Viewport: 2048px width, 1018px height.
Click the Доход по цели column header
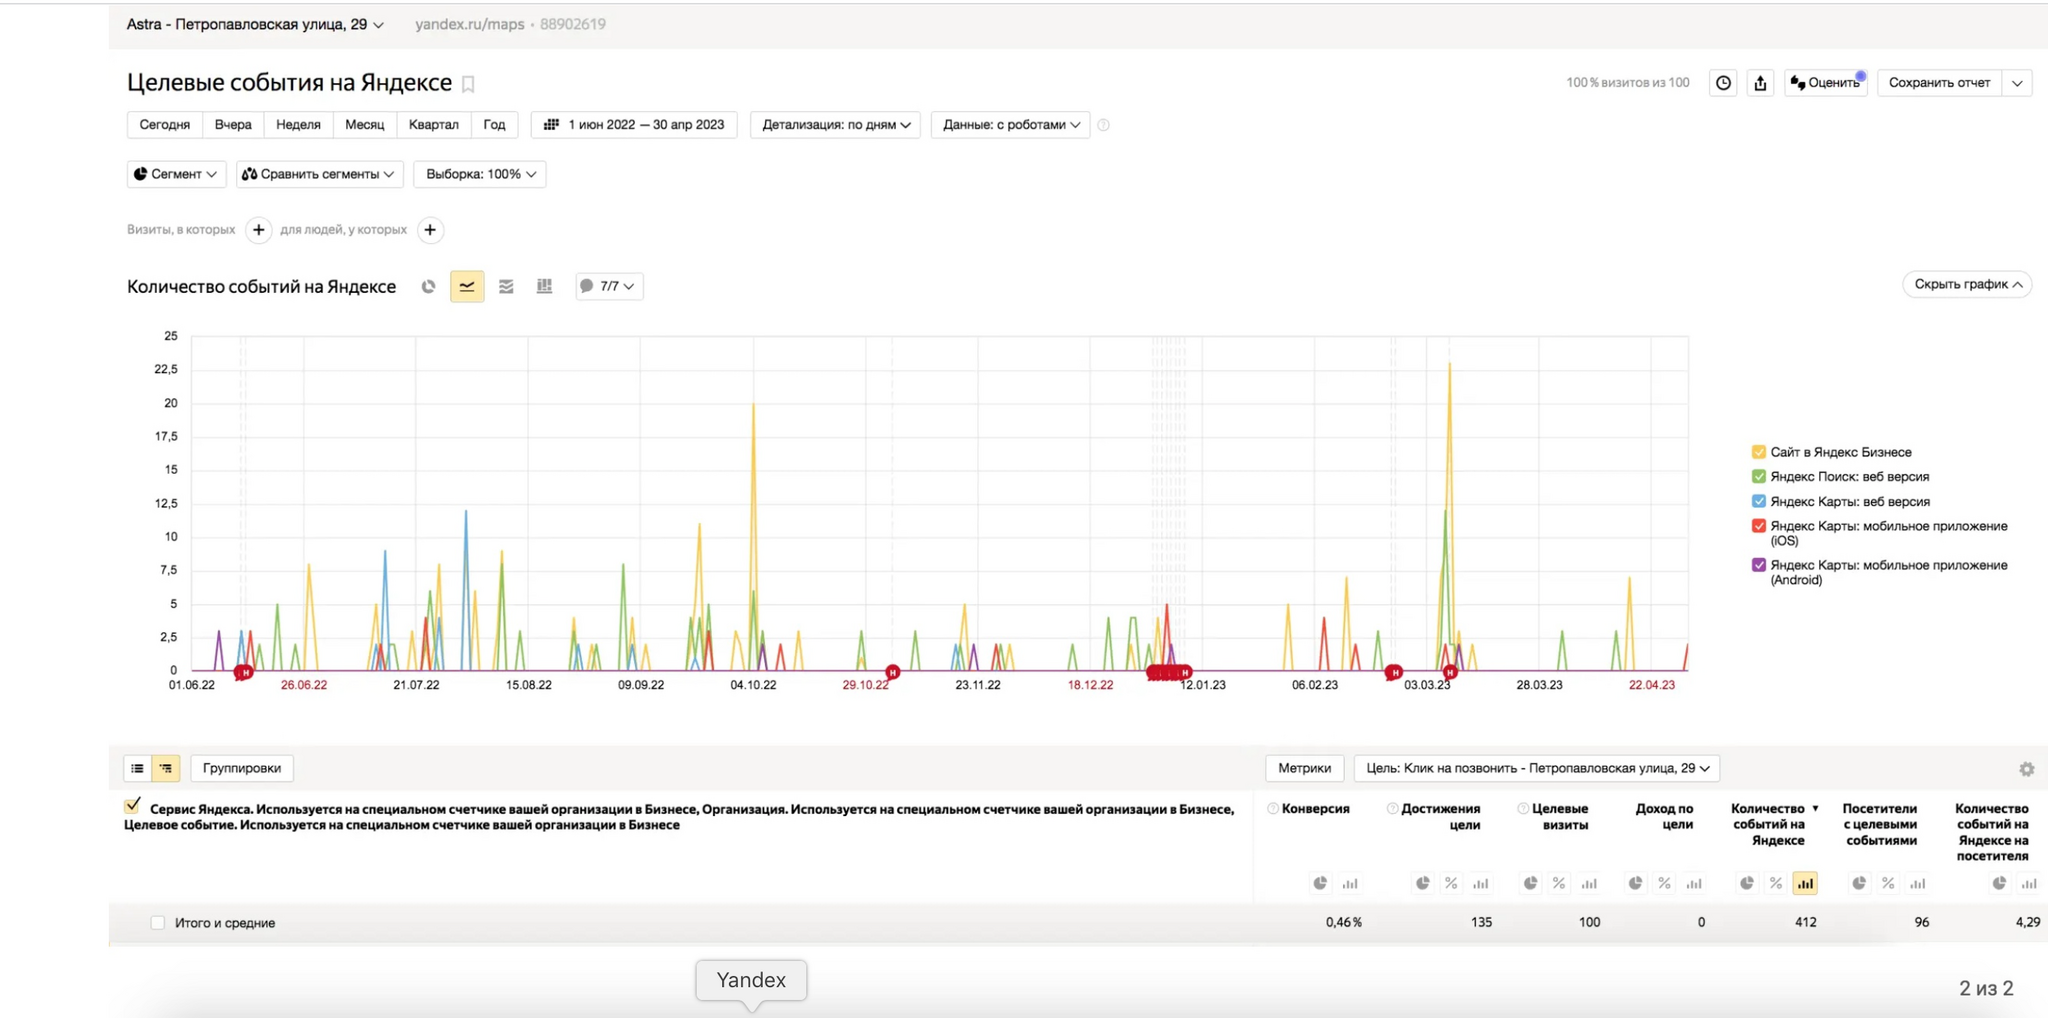[1664, 816]
